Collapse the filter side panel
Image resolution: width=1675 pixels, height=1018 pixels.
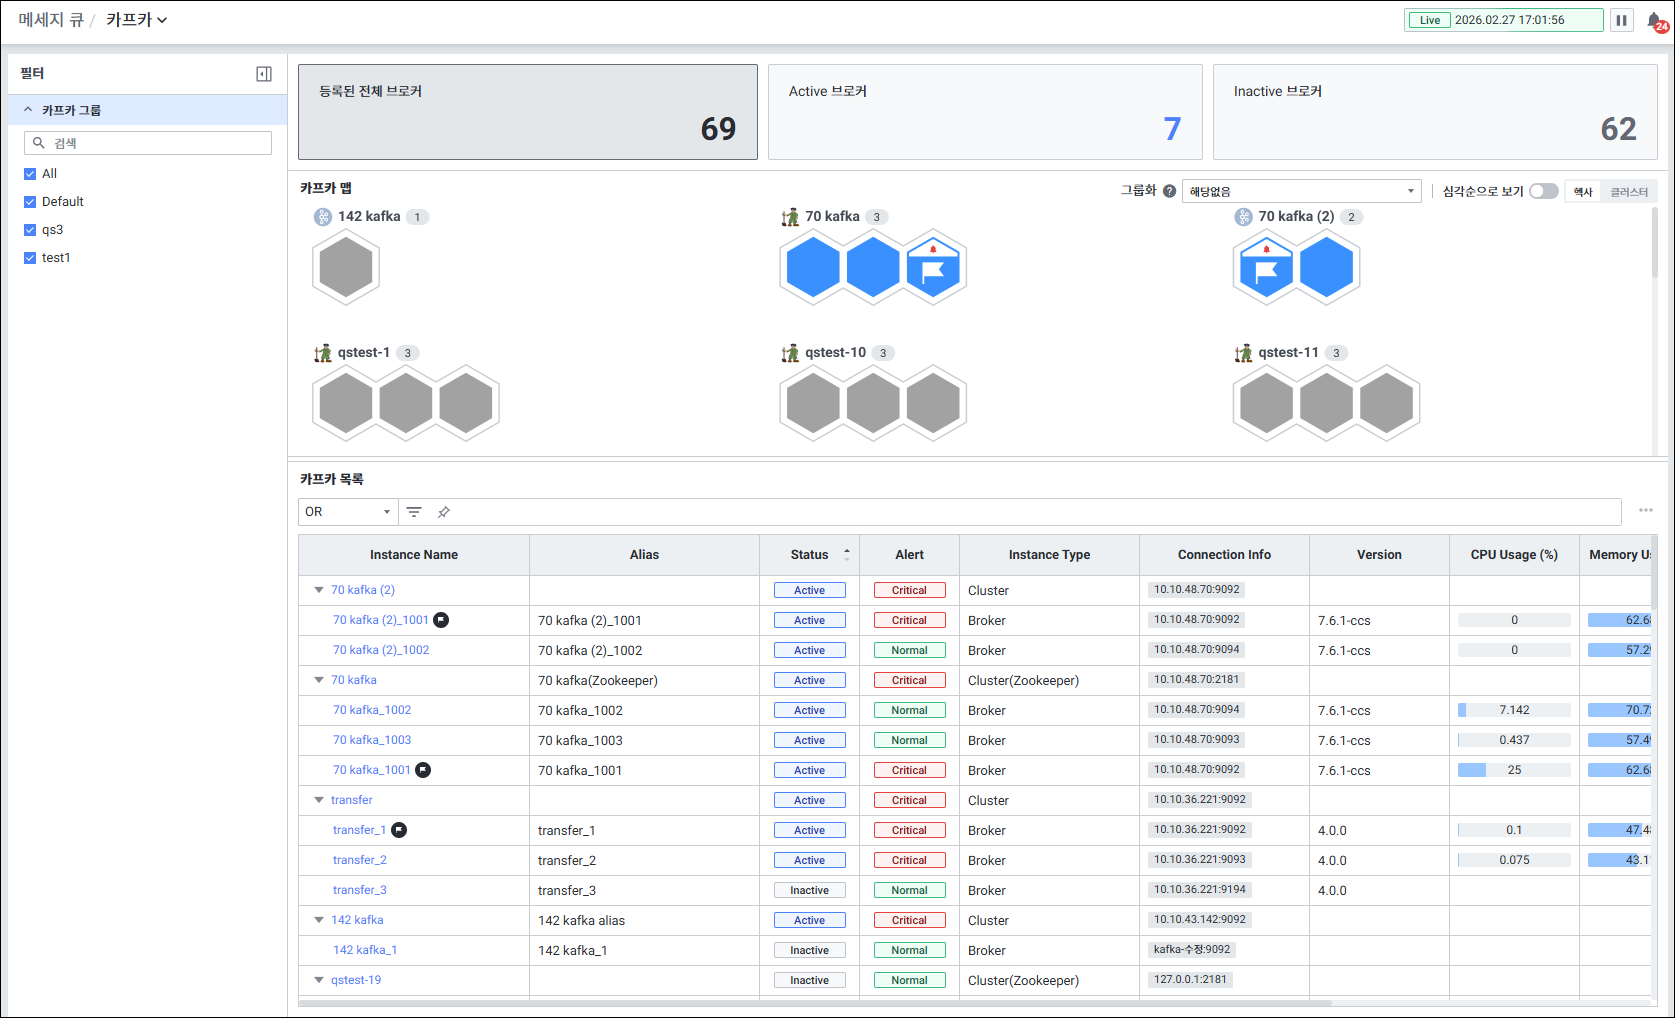pos(264,74)
